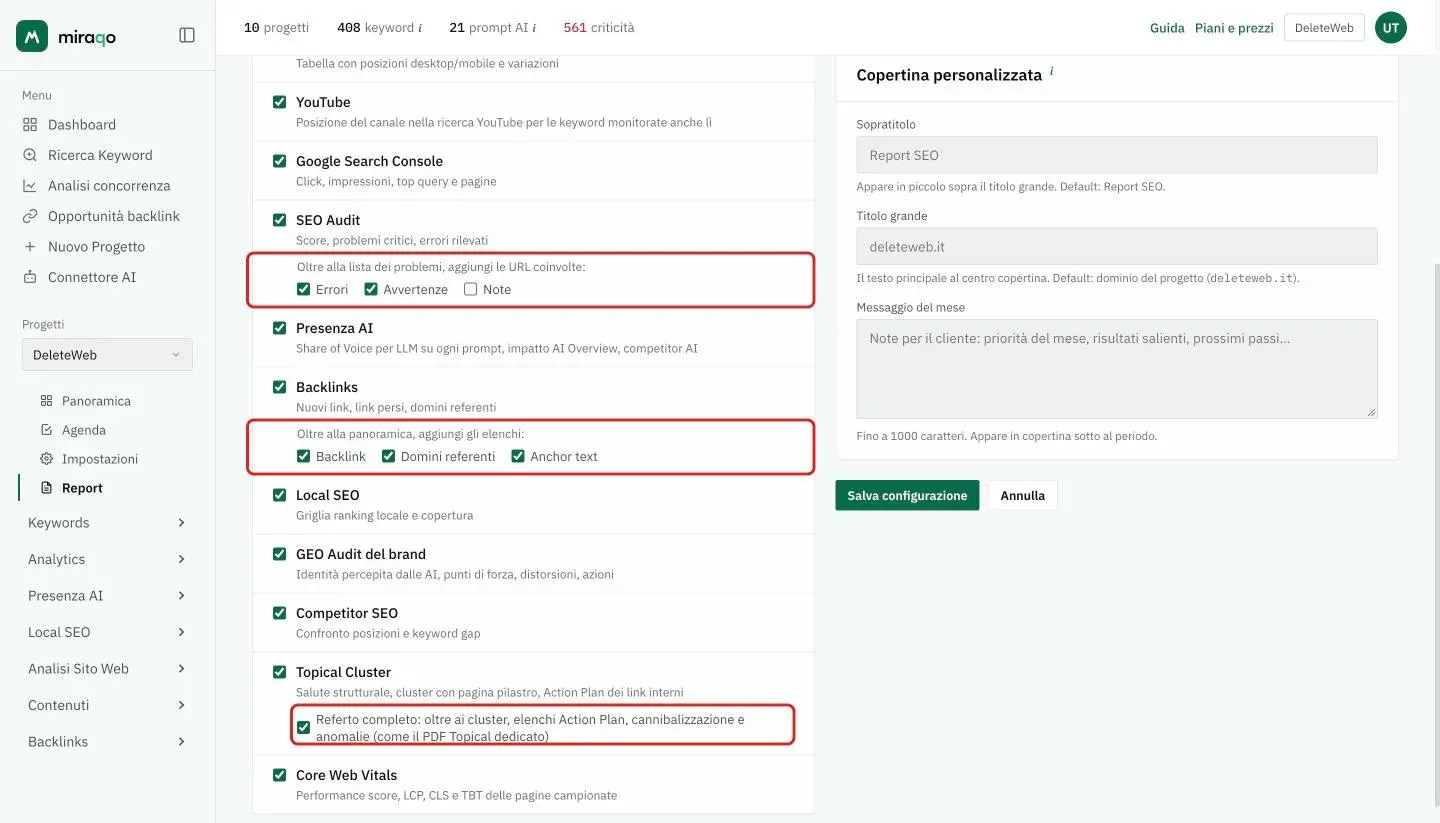Expand the Local SEO sidebar section
Screen dimensions: 1440x823
pos(108,632)
